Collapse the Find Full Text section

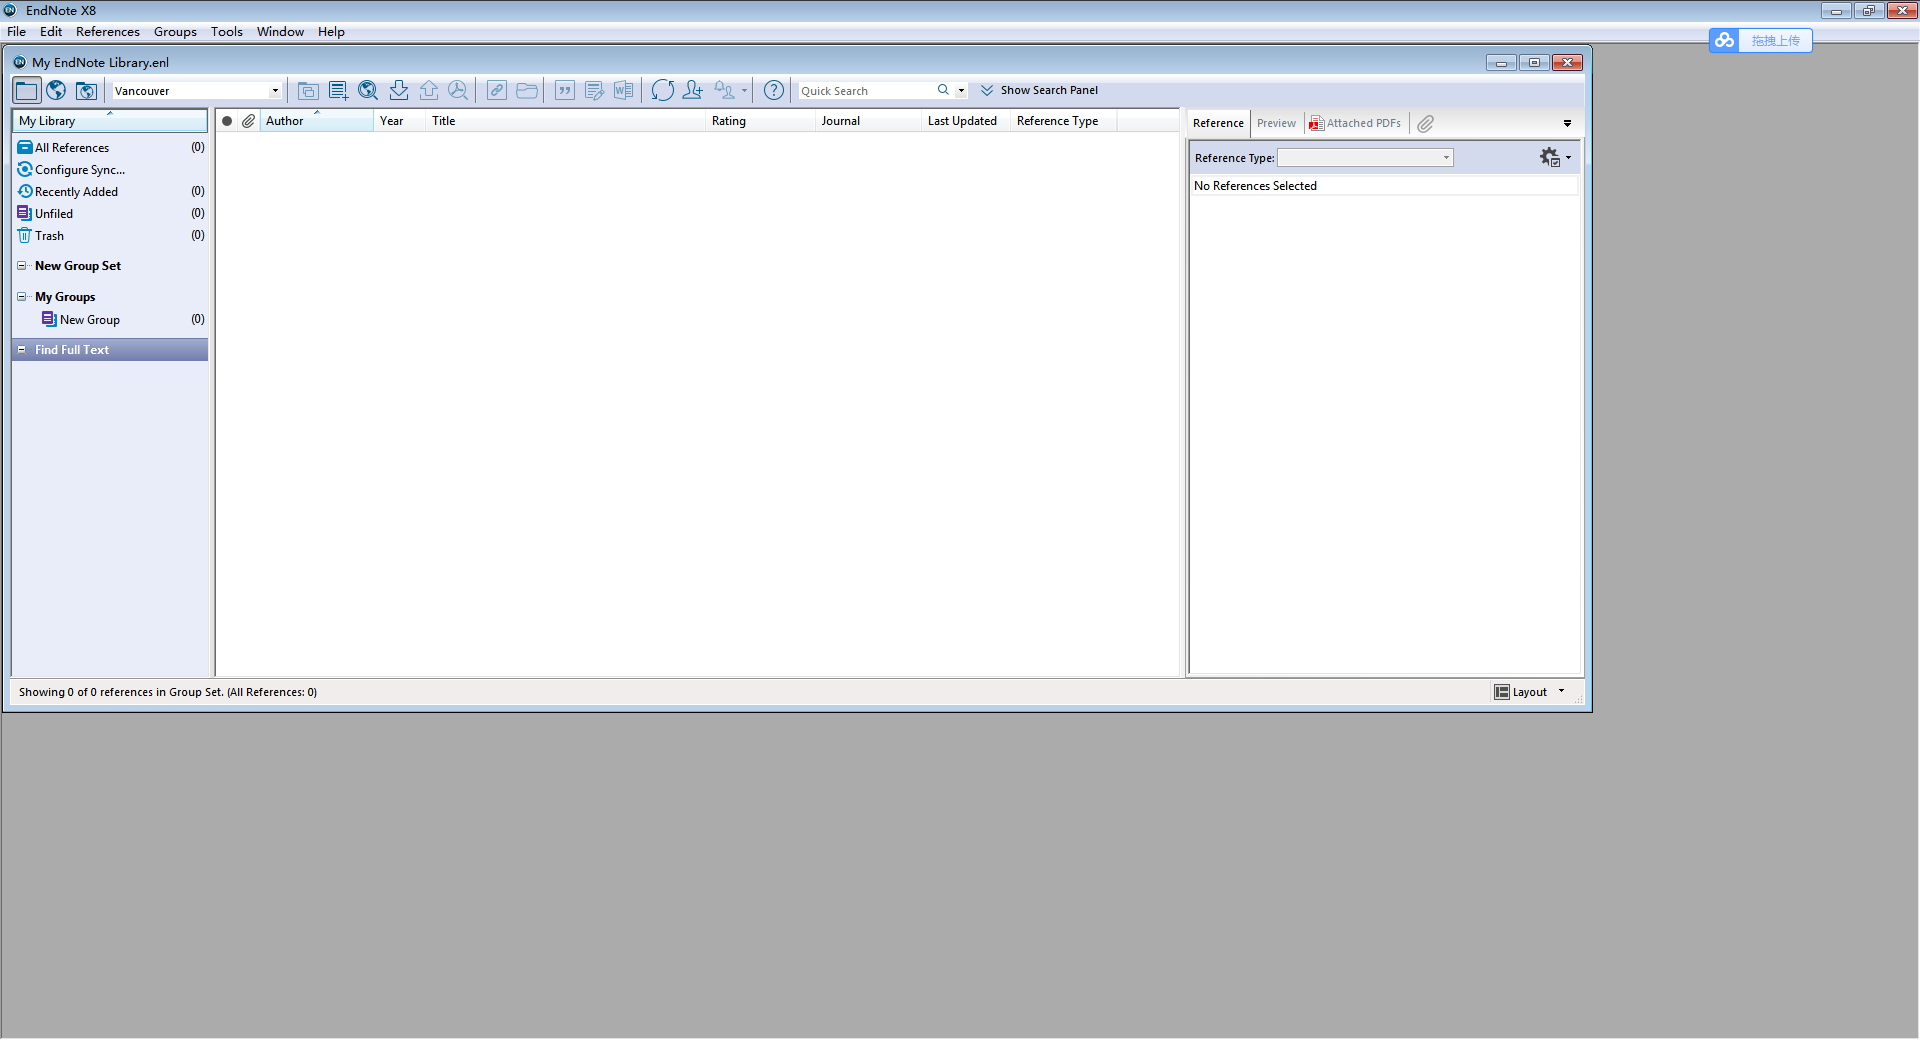click(x=22, y=350)
